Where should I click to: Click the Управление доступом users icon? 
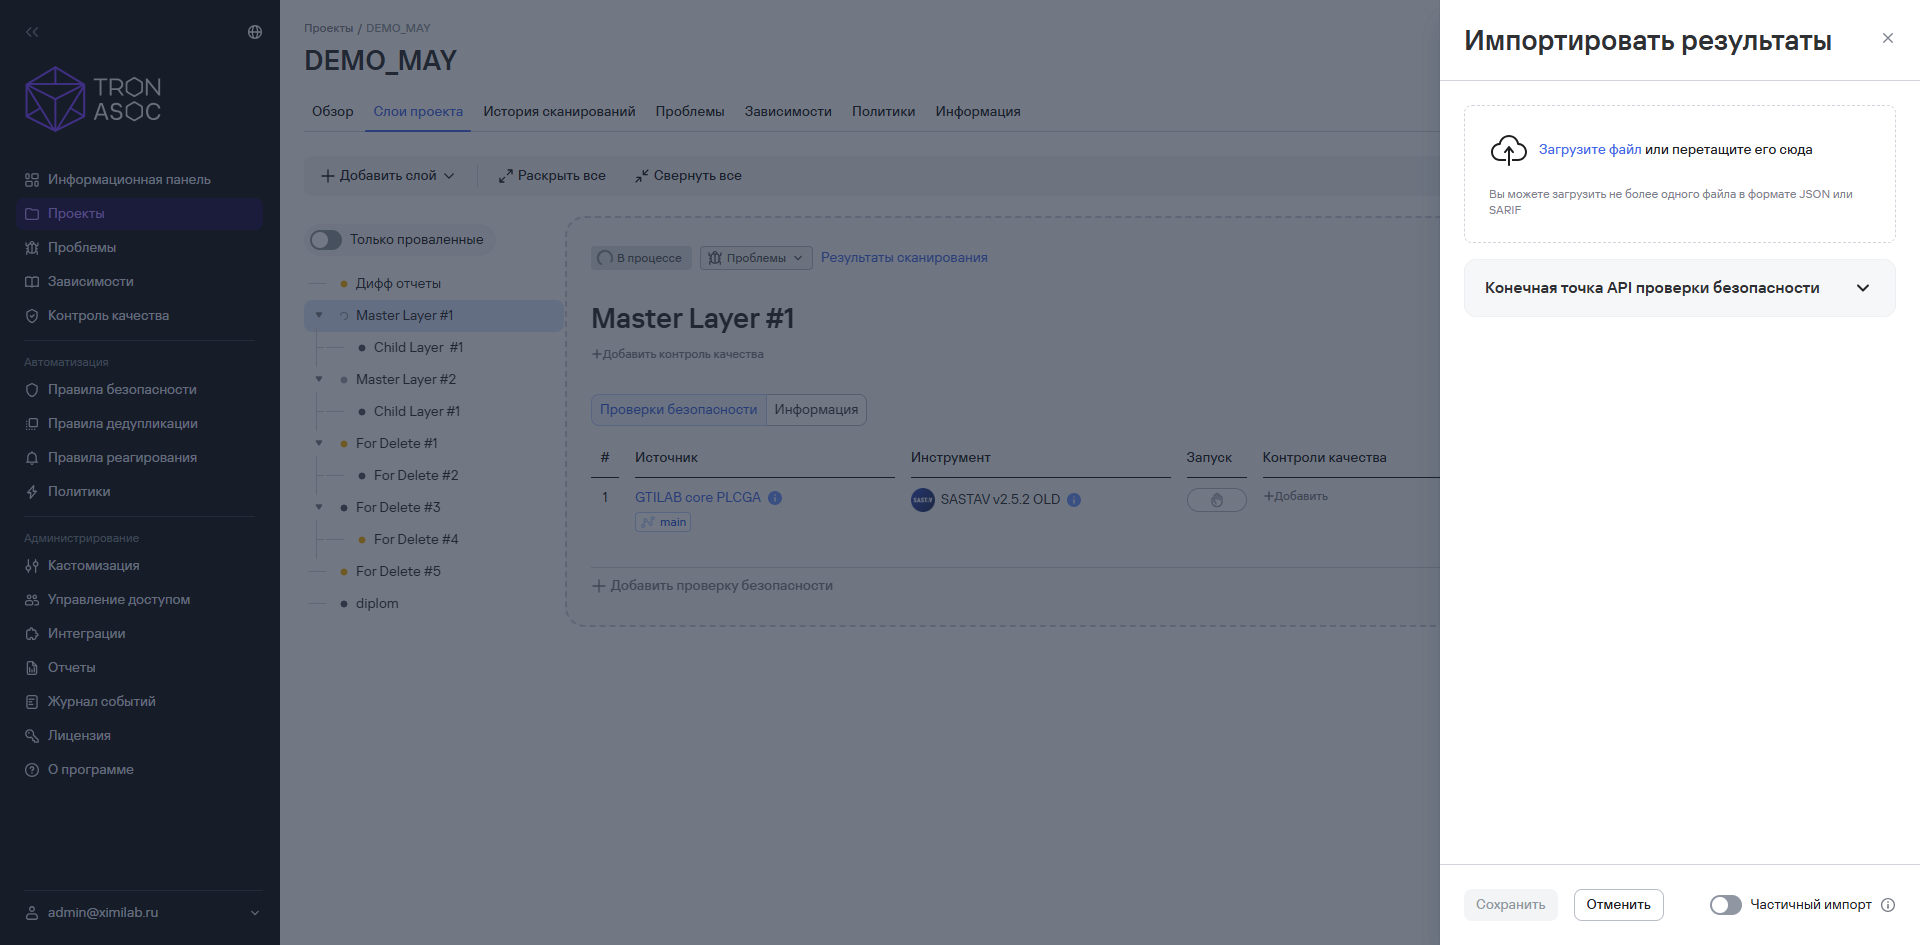pyautogui.click(x=32, y=600)
